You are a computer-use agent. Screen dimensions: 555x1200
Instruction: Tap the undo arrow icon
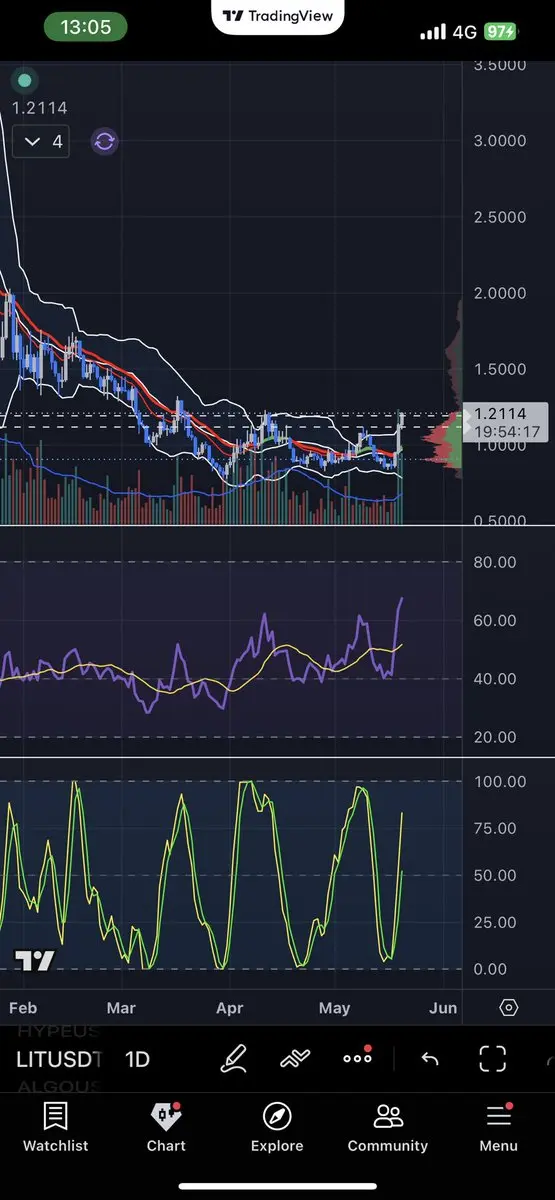(430, 1058)
